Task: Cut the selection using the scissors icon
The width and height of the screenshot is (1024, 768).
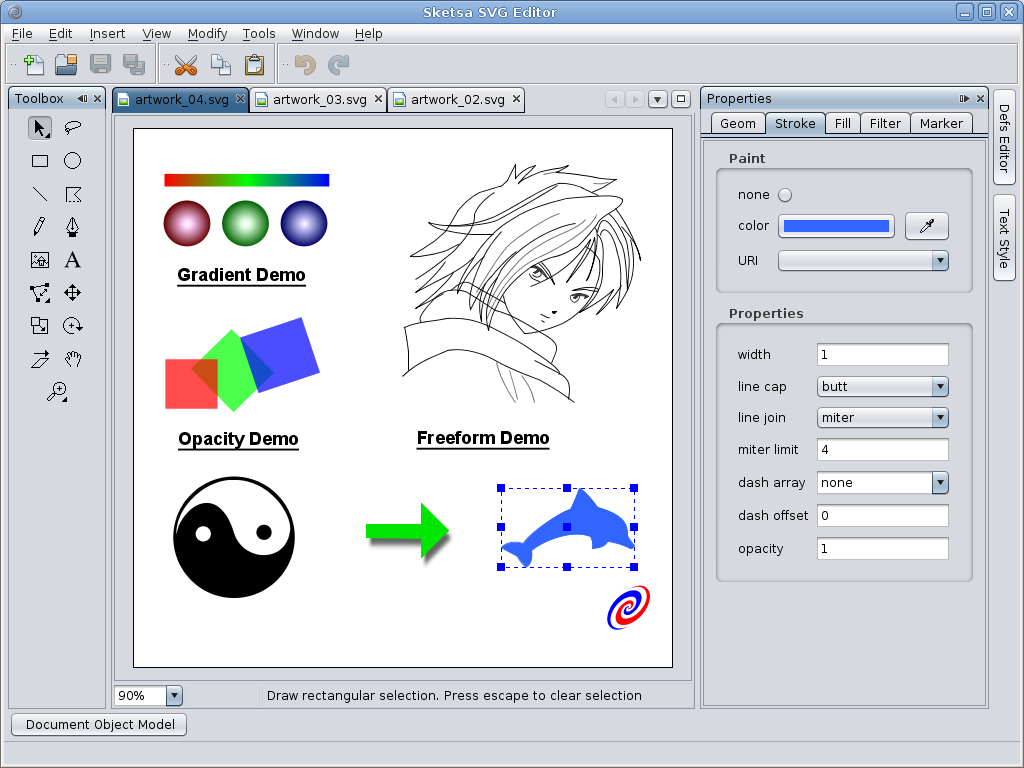Action: pos(186,64)
